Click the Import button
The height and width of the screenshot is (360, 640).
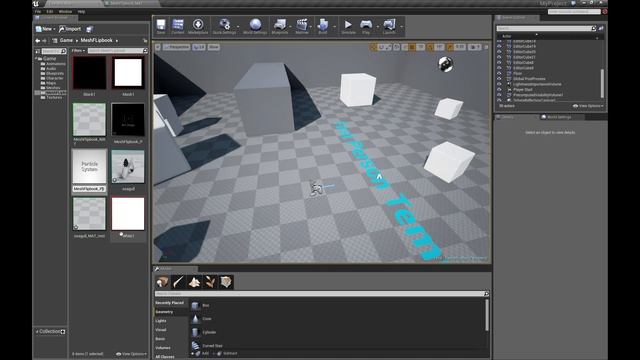tap(70, 29)
